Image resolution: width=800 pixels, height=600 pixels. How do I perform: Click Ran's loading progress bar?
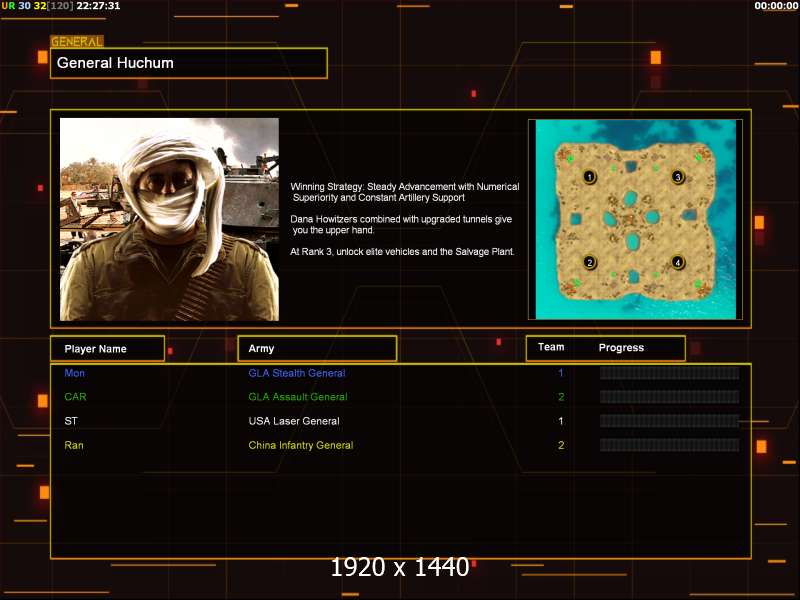tap(669, 445)
